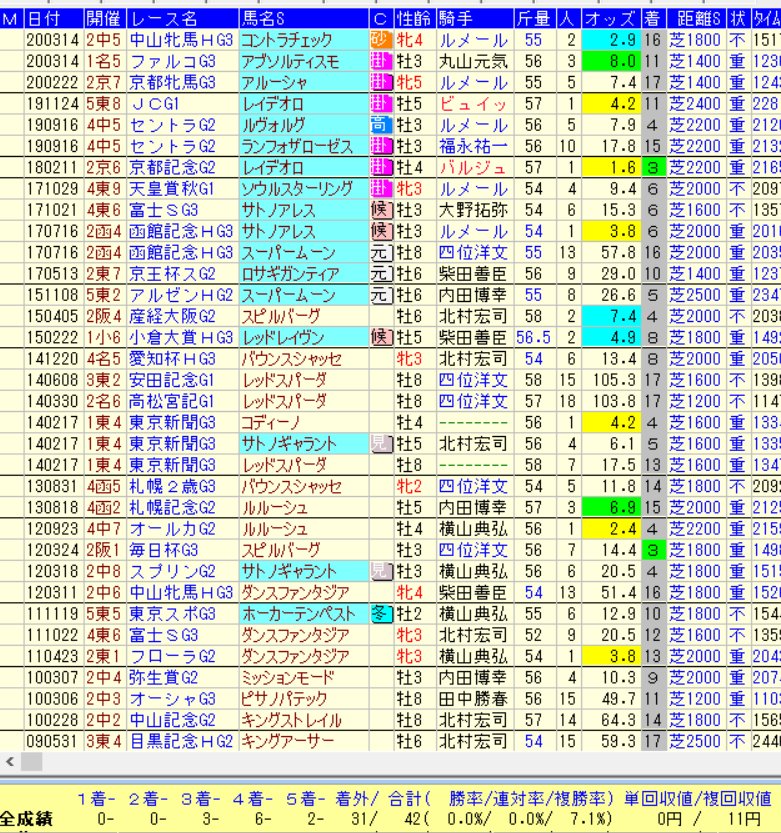Click date cell 090531

(x=53, y=741)
